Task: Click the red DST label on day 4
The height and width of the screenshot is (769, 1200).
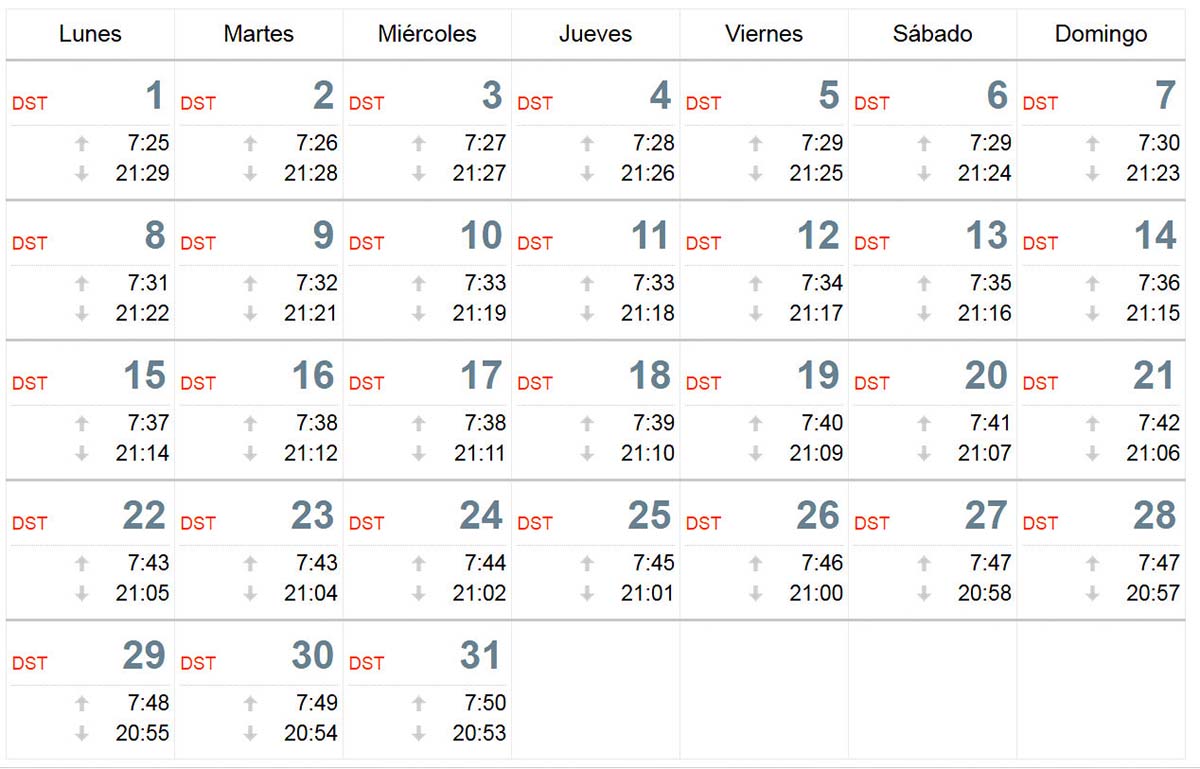Action: [535, 103]
